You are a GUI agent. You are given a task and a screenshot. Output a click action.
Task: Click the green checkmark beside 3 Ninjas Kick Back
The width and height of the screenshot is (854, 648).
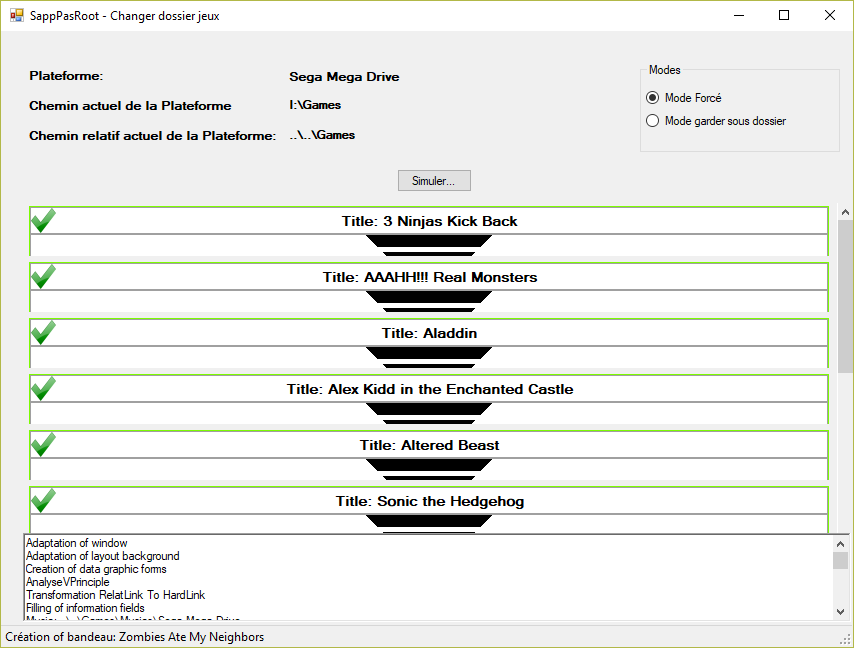[x=43, y=221]
